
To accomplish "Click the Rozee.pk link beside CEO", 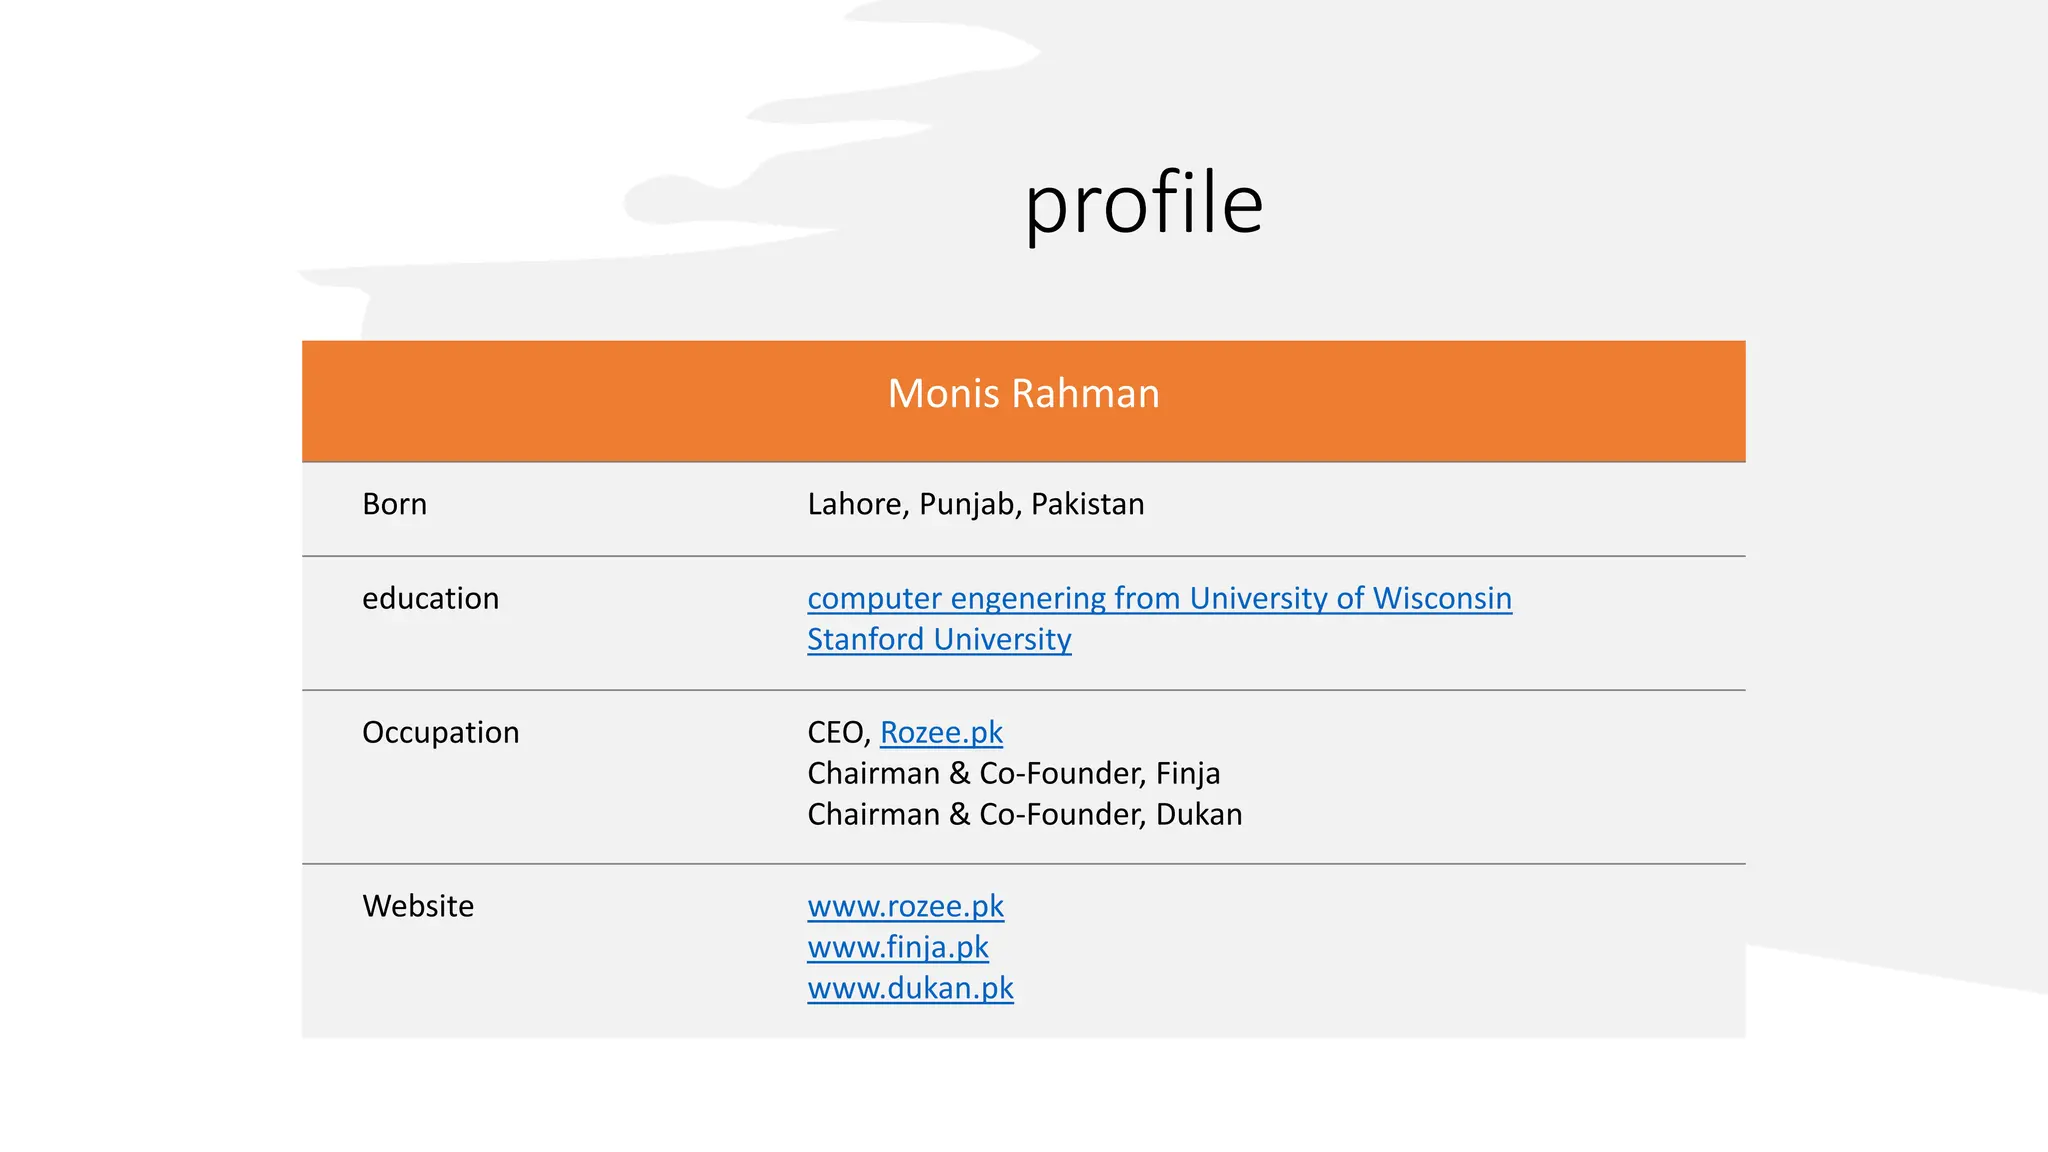I will (941, 732).
